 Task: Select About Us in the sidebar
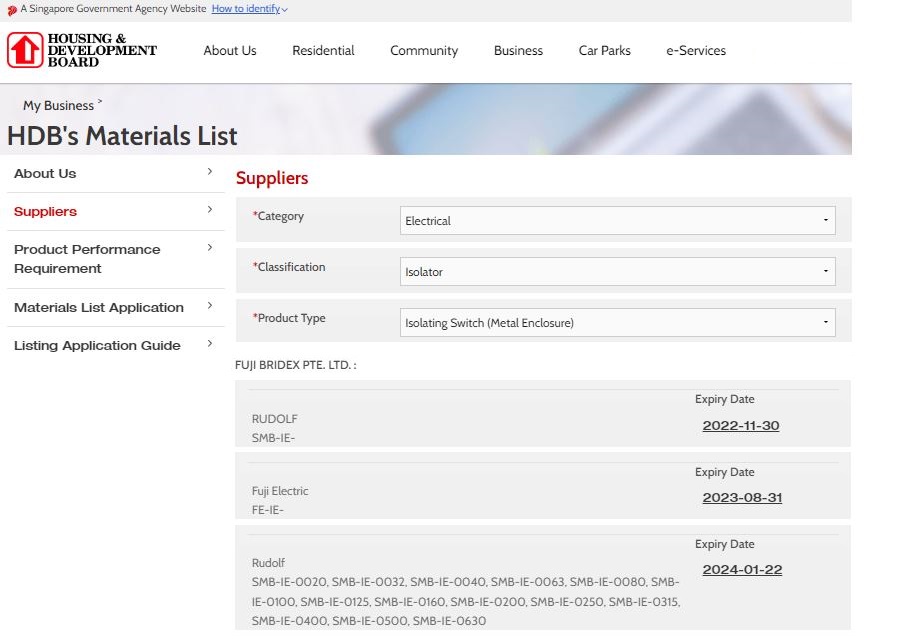tap(45, 173)
